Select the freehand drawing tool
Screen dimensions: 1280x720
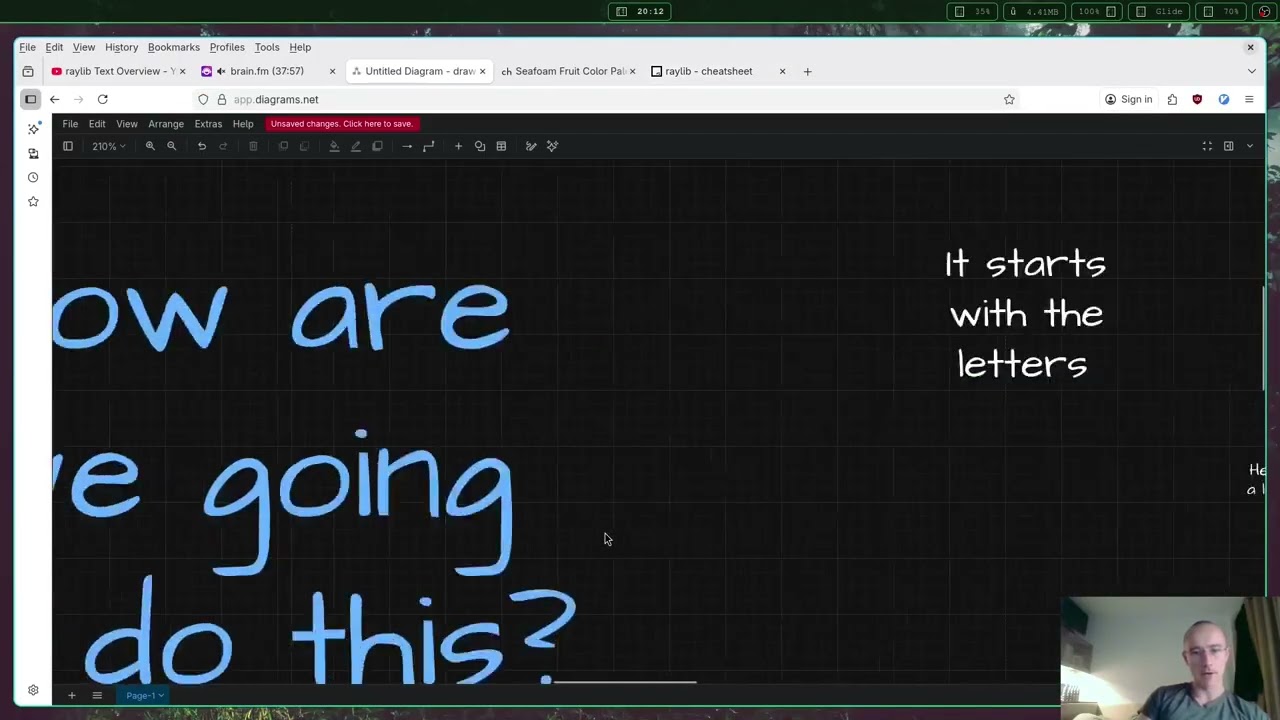click(x=531, y=146)
